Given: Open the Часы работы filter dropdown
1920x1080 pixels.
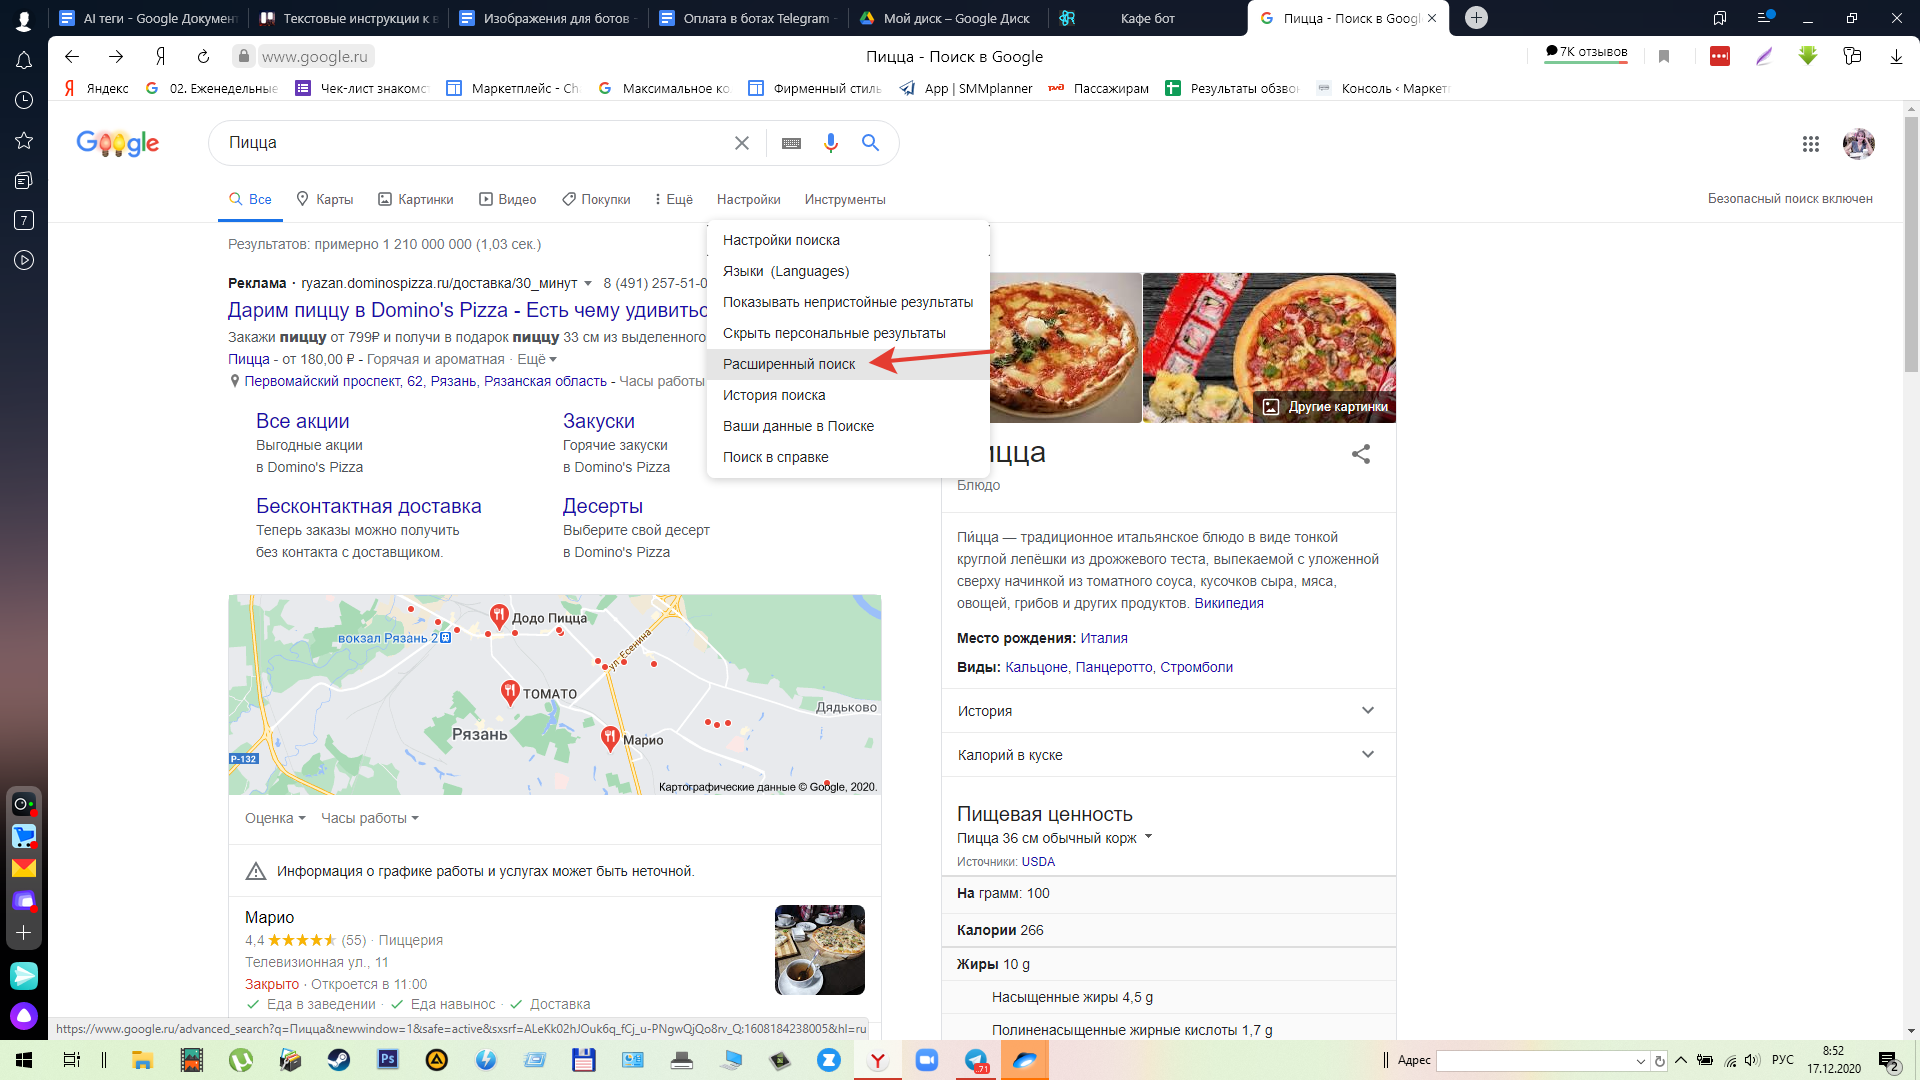Looking at the screenshot, I should [x=369, y=818].
